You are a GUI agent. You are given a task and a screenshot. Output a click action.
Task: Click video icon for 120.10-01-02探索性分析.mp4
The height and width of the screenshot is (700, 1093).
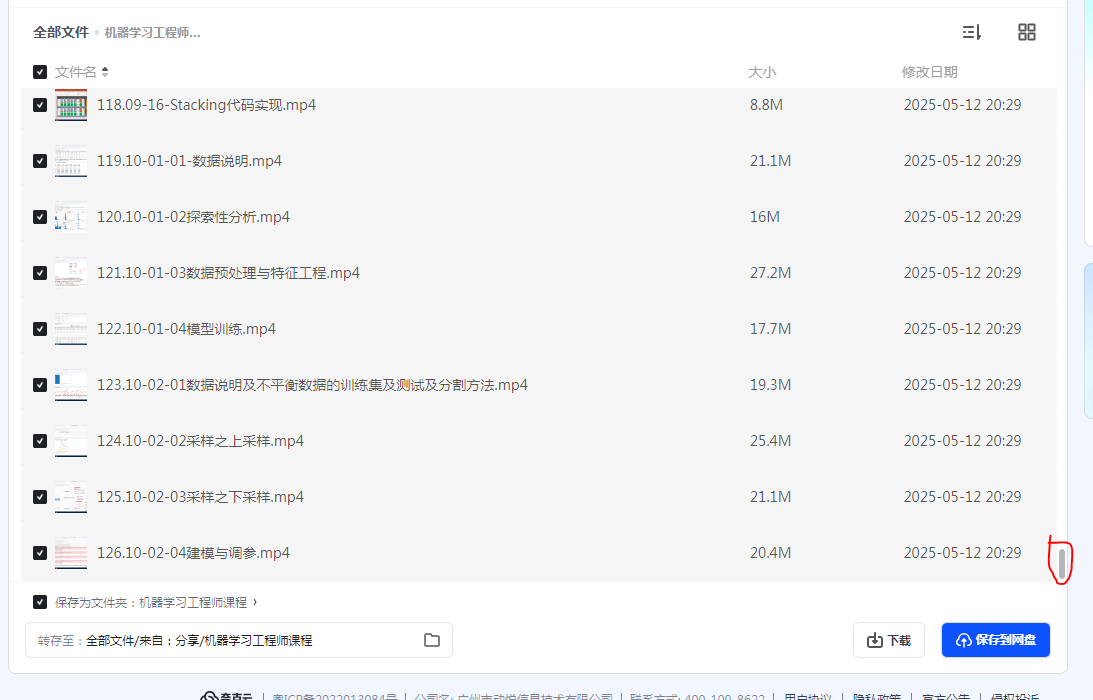71,217
